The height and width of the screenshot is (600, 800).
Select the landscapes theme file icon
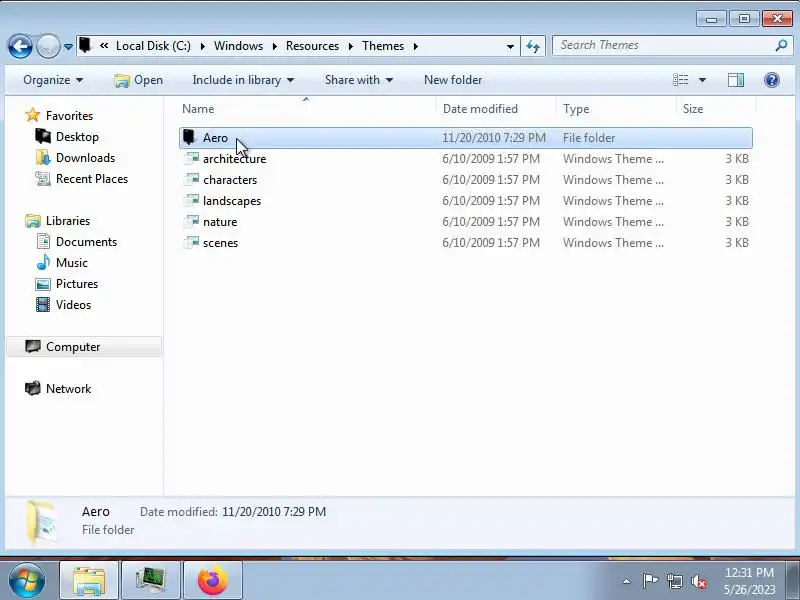coord(191,201)
